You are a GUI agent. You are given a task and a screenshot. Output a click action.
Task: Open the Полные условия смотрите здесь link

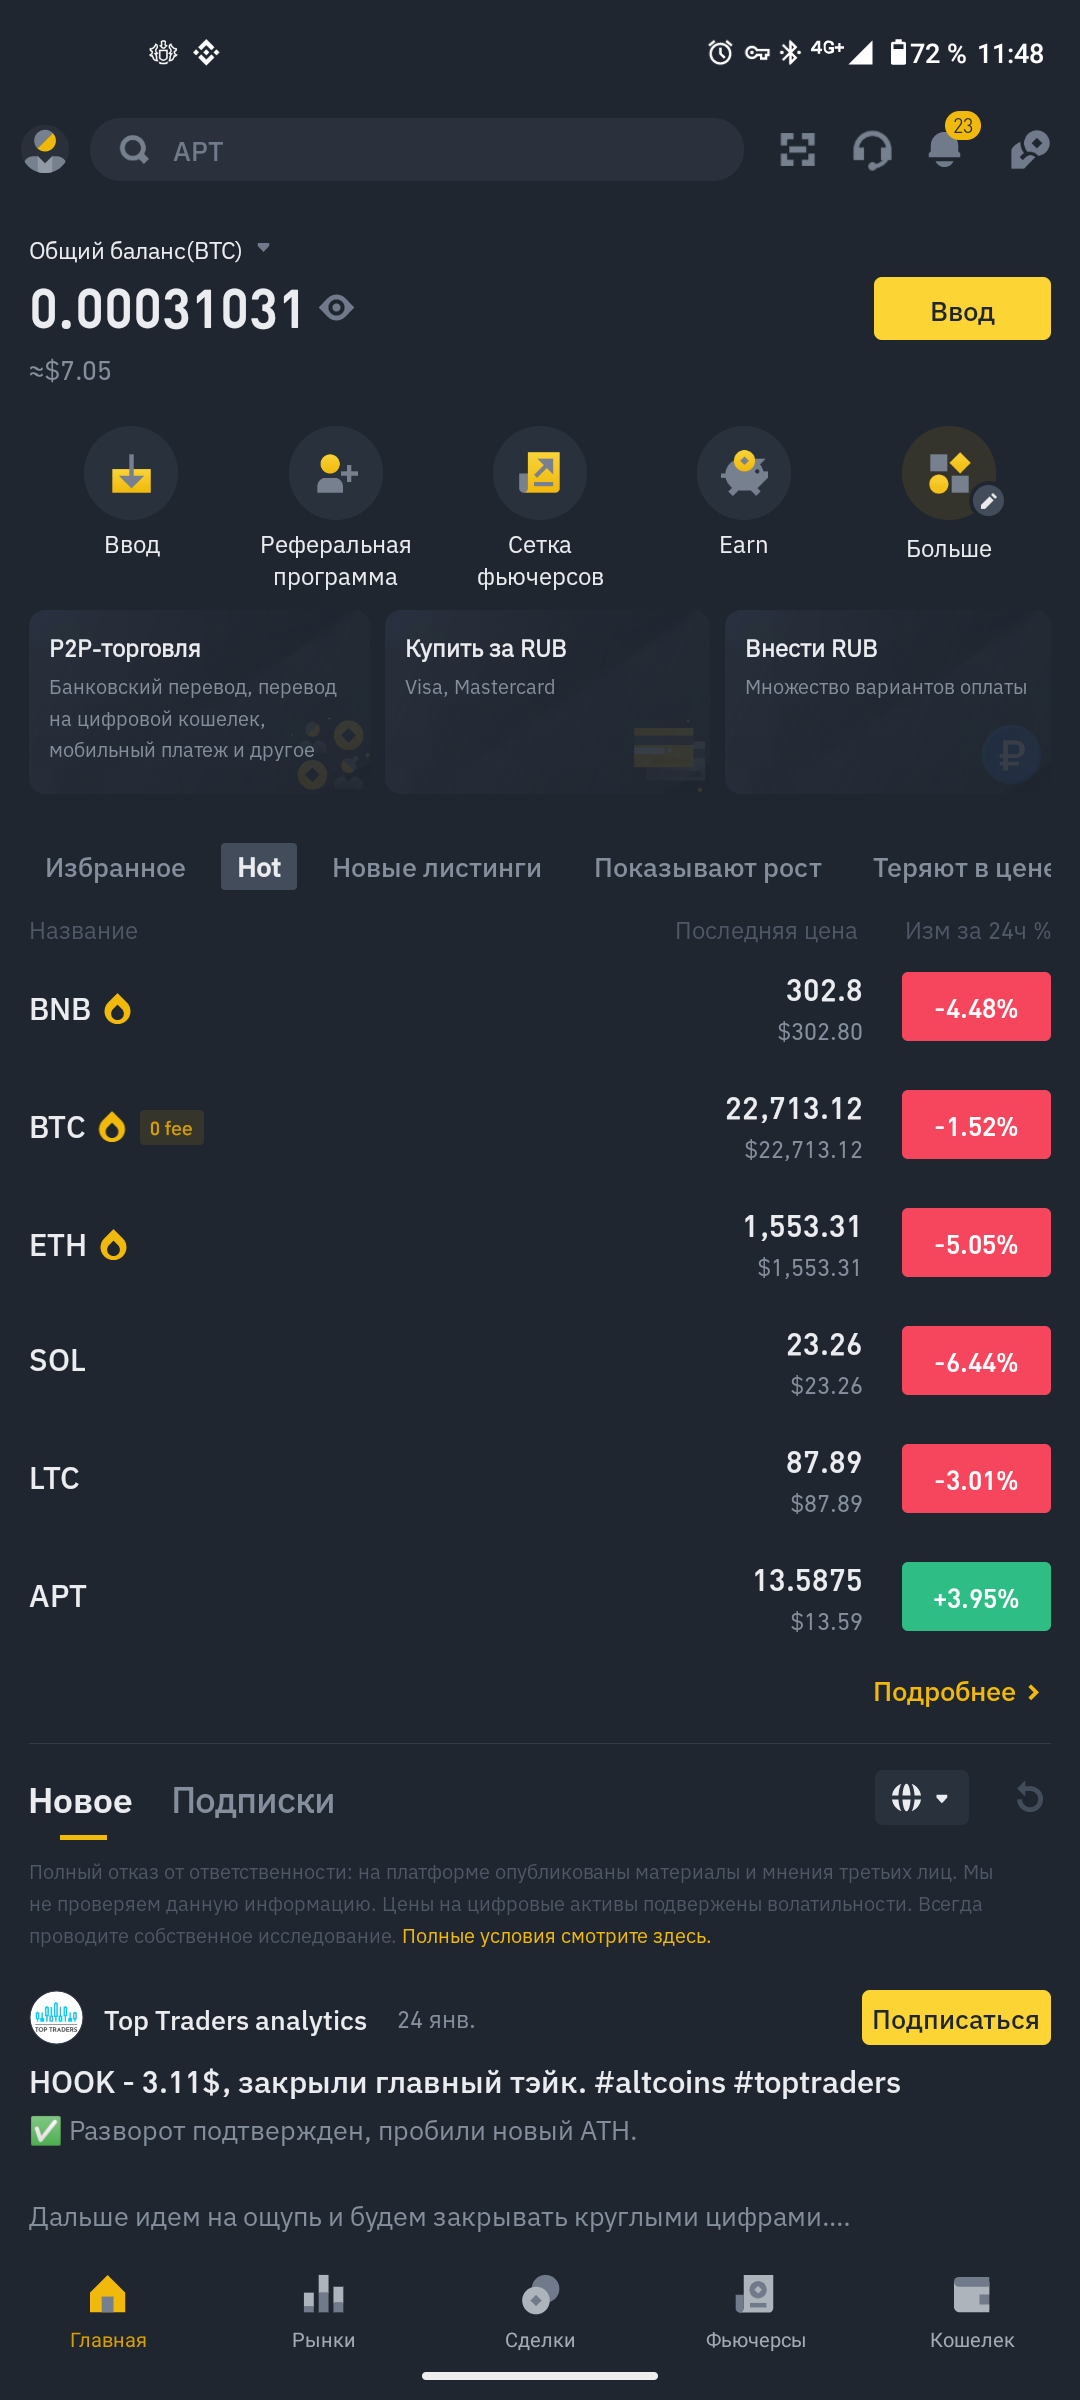[556, 1936]
